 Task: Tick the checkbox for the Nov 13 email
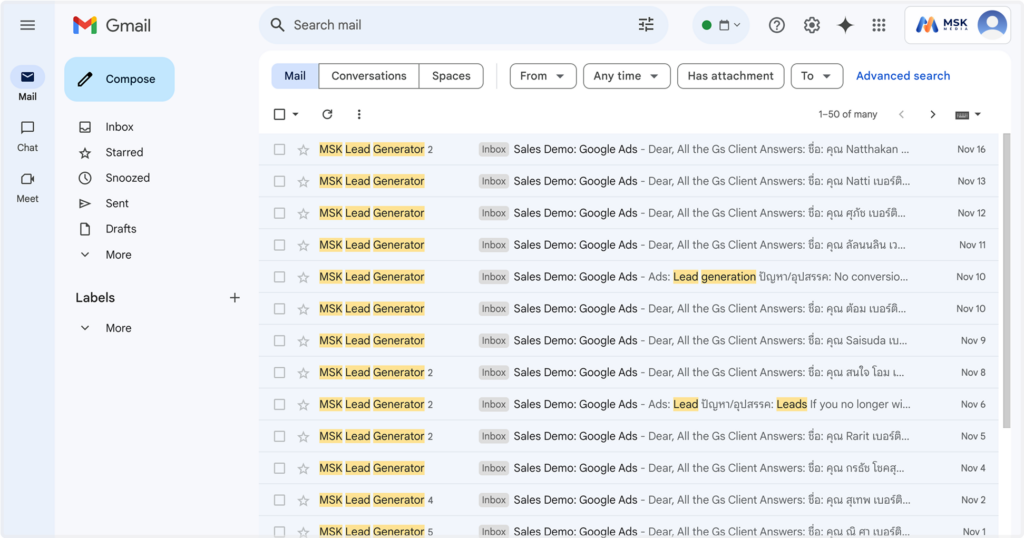280,182
